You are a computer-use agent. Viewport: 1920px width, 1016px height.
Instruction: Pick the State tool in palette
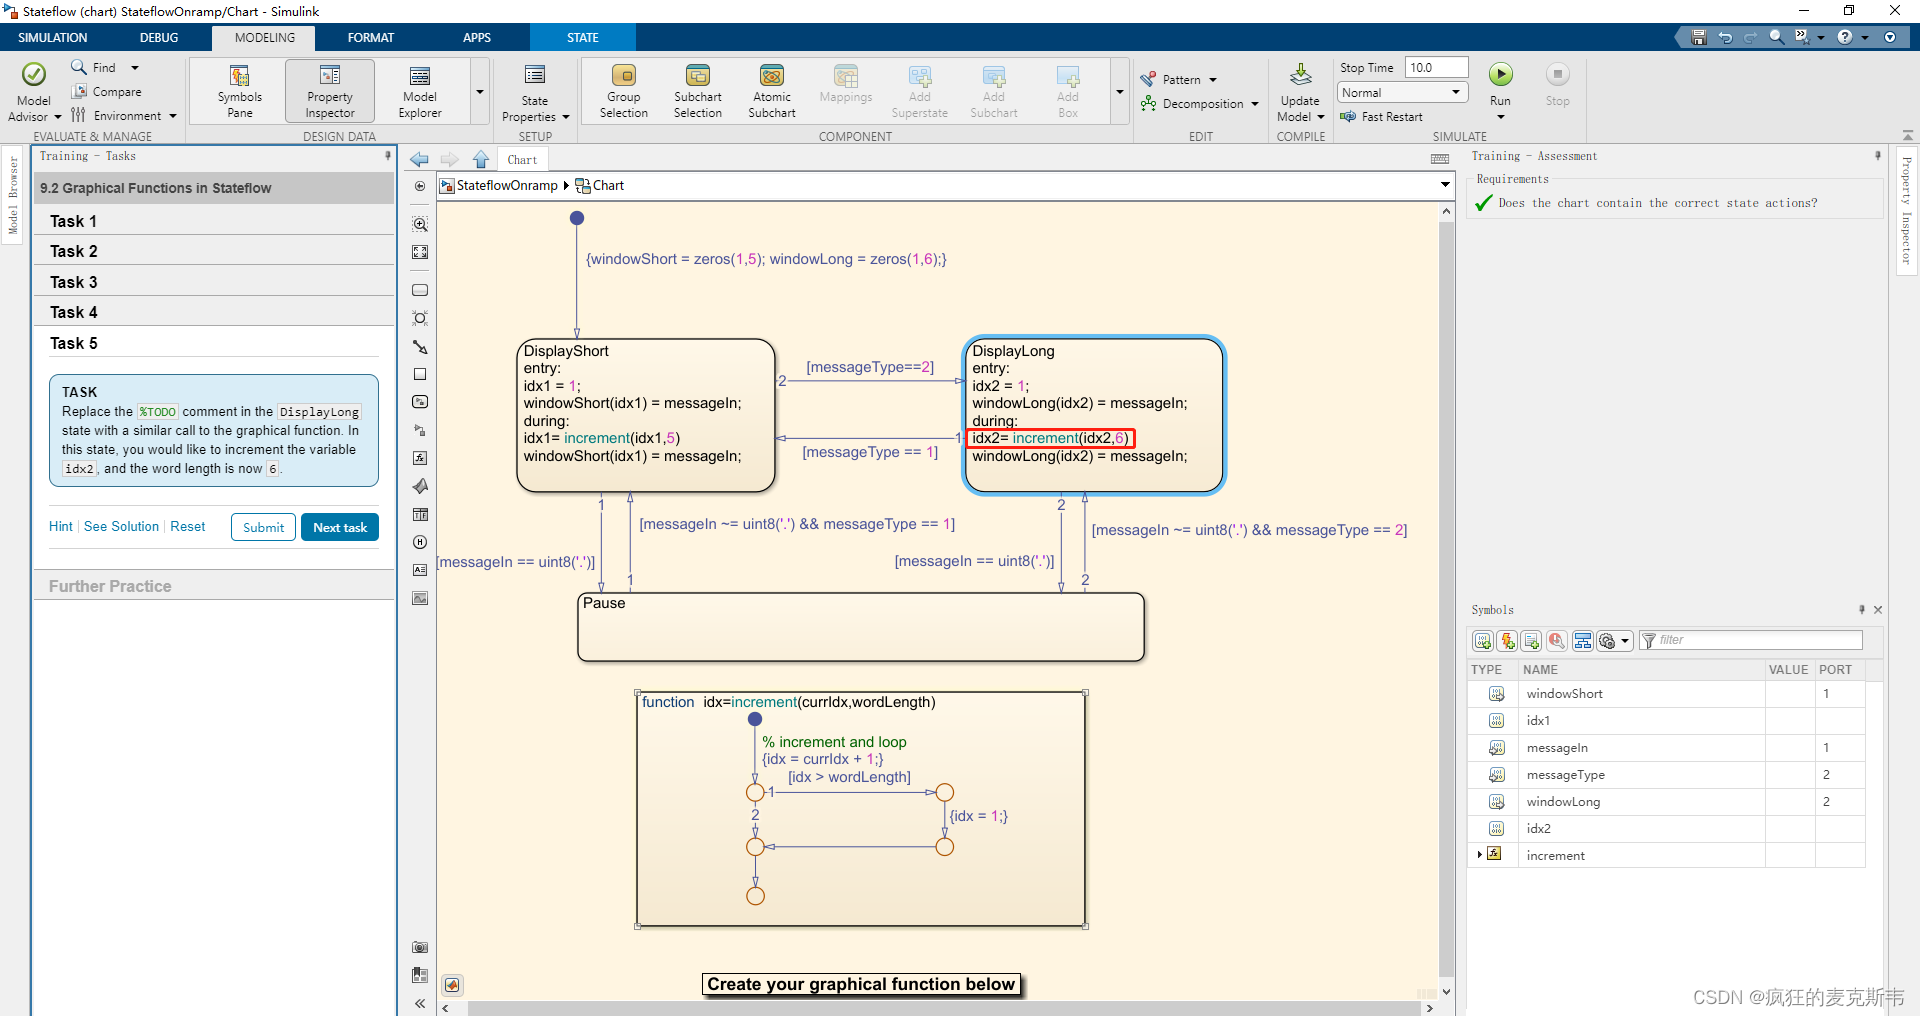pos(420,290)
